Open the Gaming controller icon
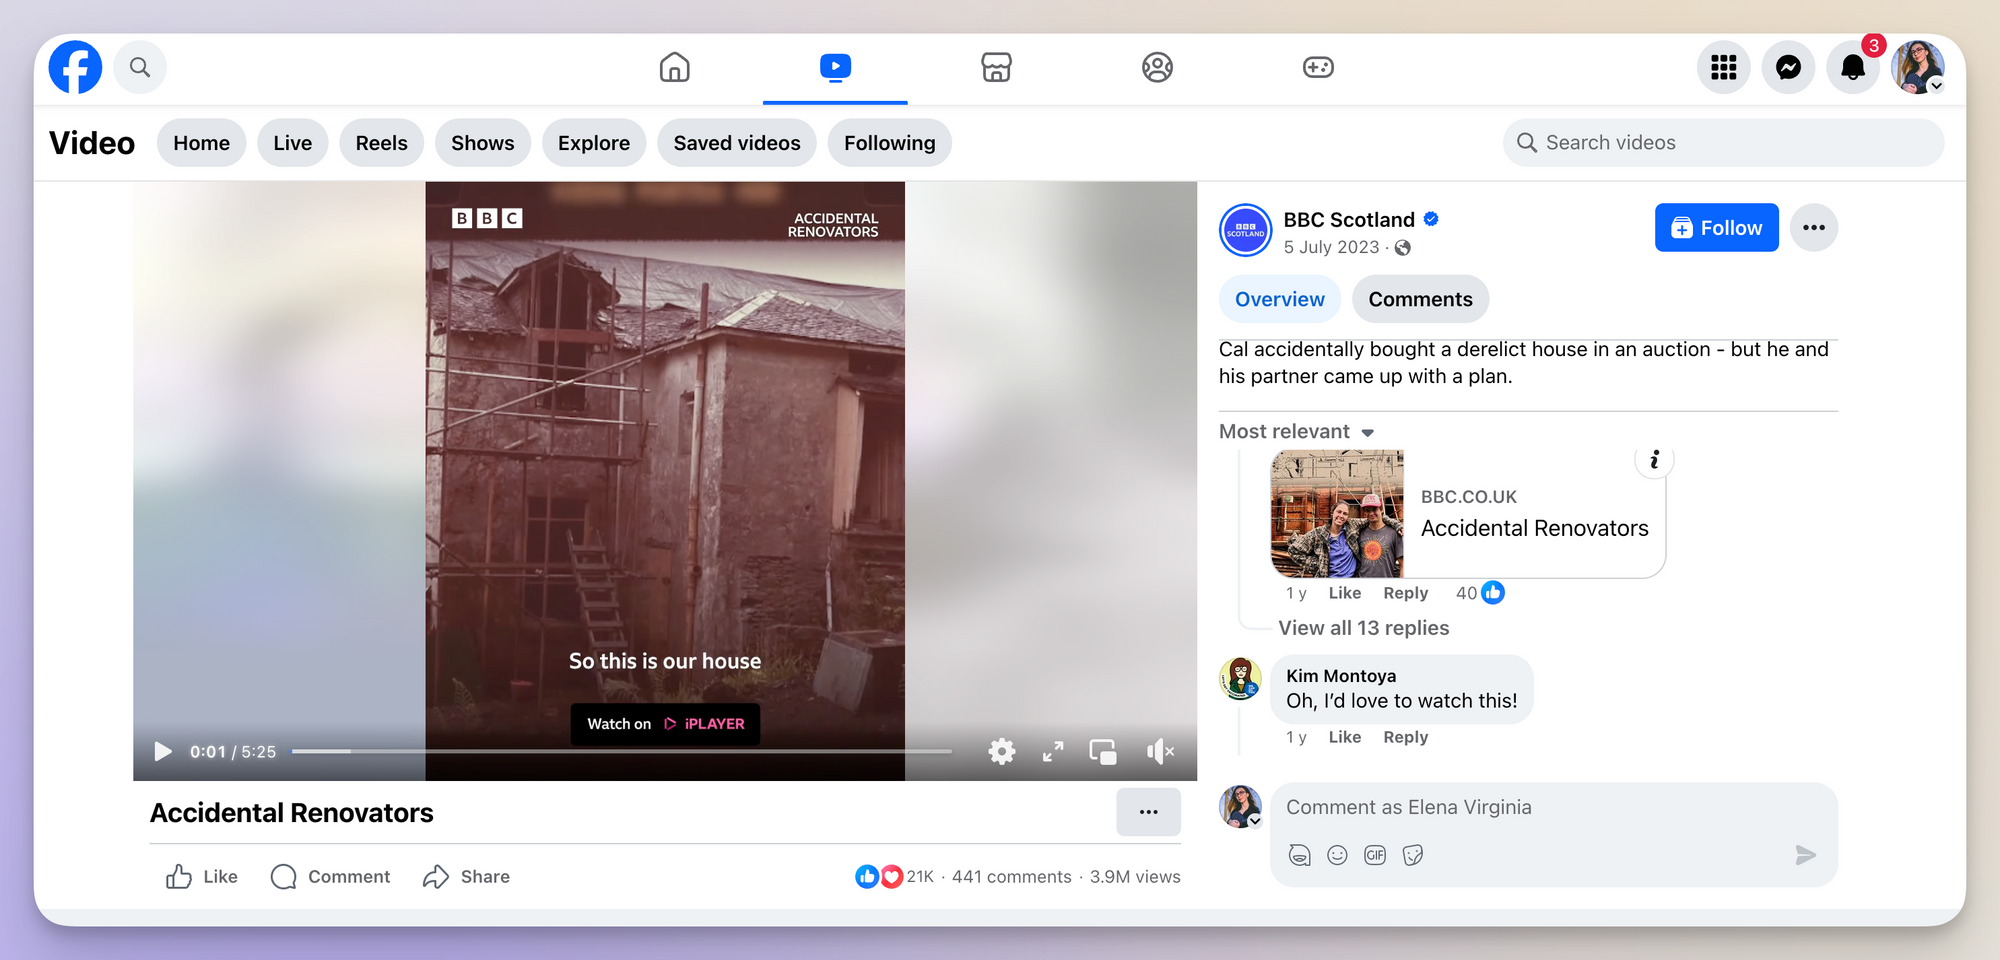Viewport: 2000px width, 960px height. [1318, 67]
